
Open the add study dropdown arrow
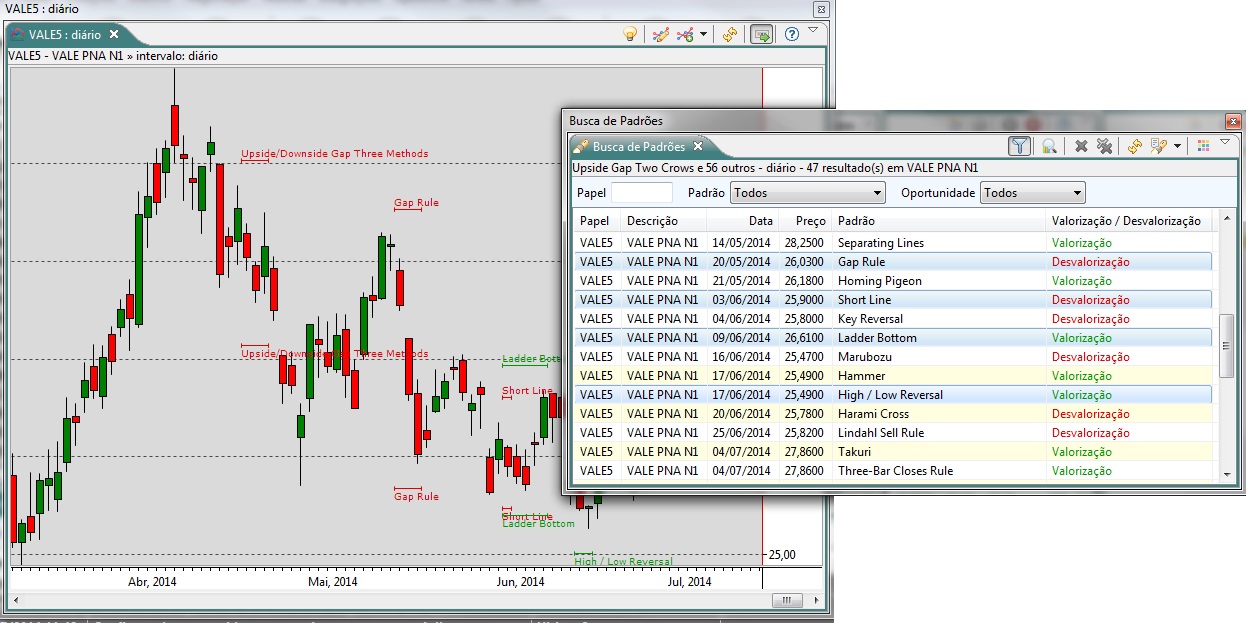click(x=703, y=34)
